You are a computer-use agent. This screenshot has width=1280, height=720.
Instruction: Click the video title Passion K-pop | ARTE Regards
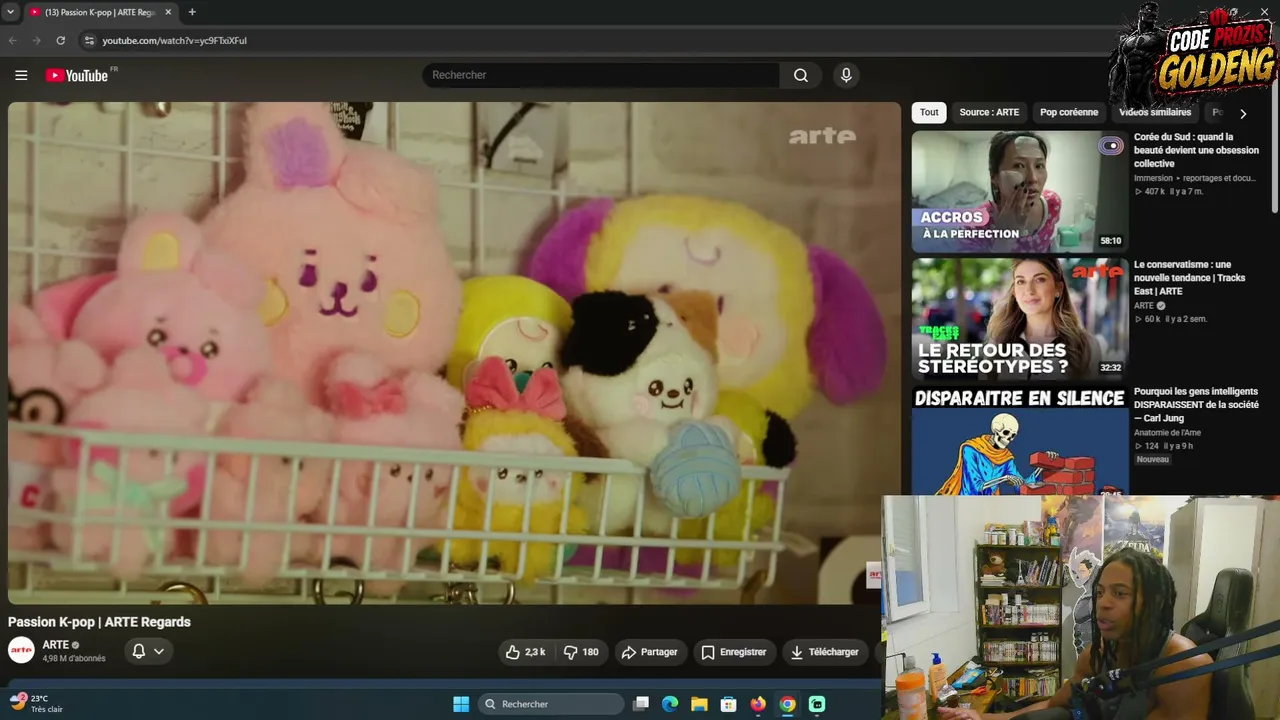(x=99, y=622)
